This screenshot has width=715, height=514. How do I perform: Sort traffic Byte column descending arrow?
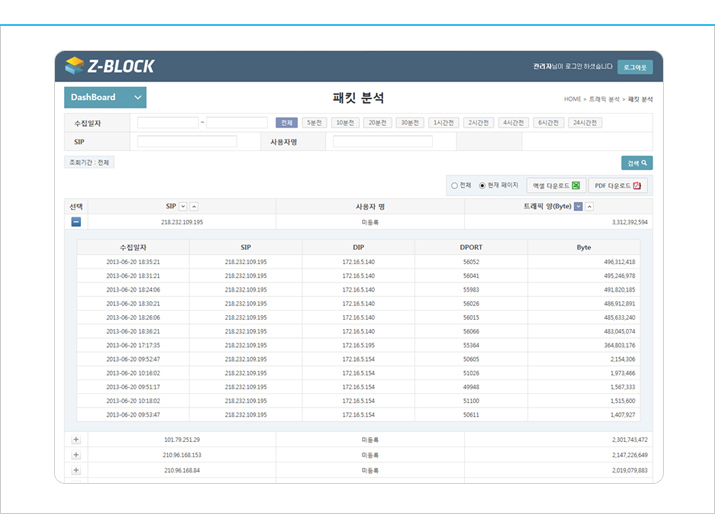[578, 207]
